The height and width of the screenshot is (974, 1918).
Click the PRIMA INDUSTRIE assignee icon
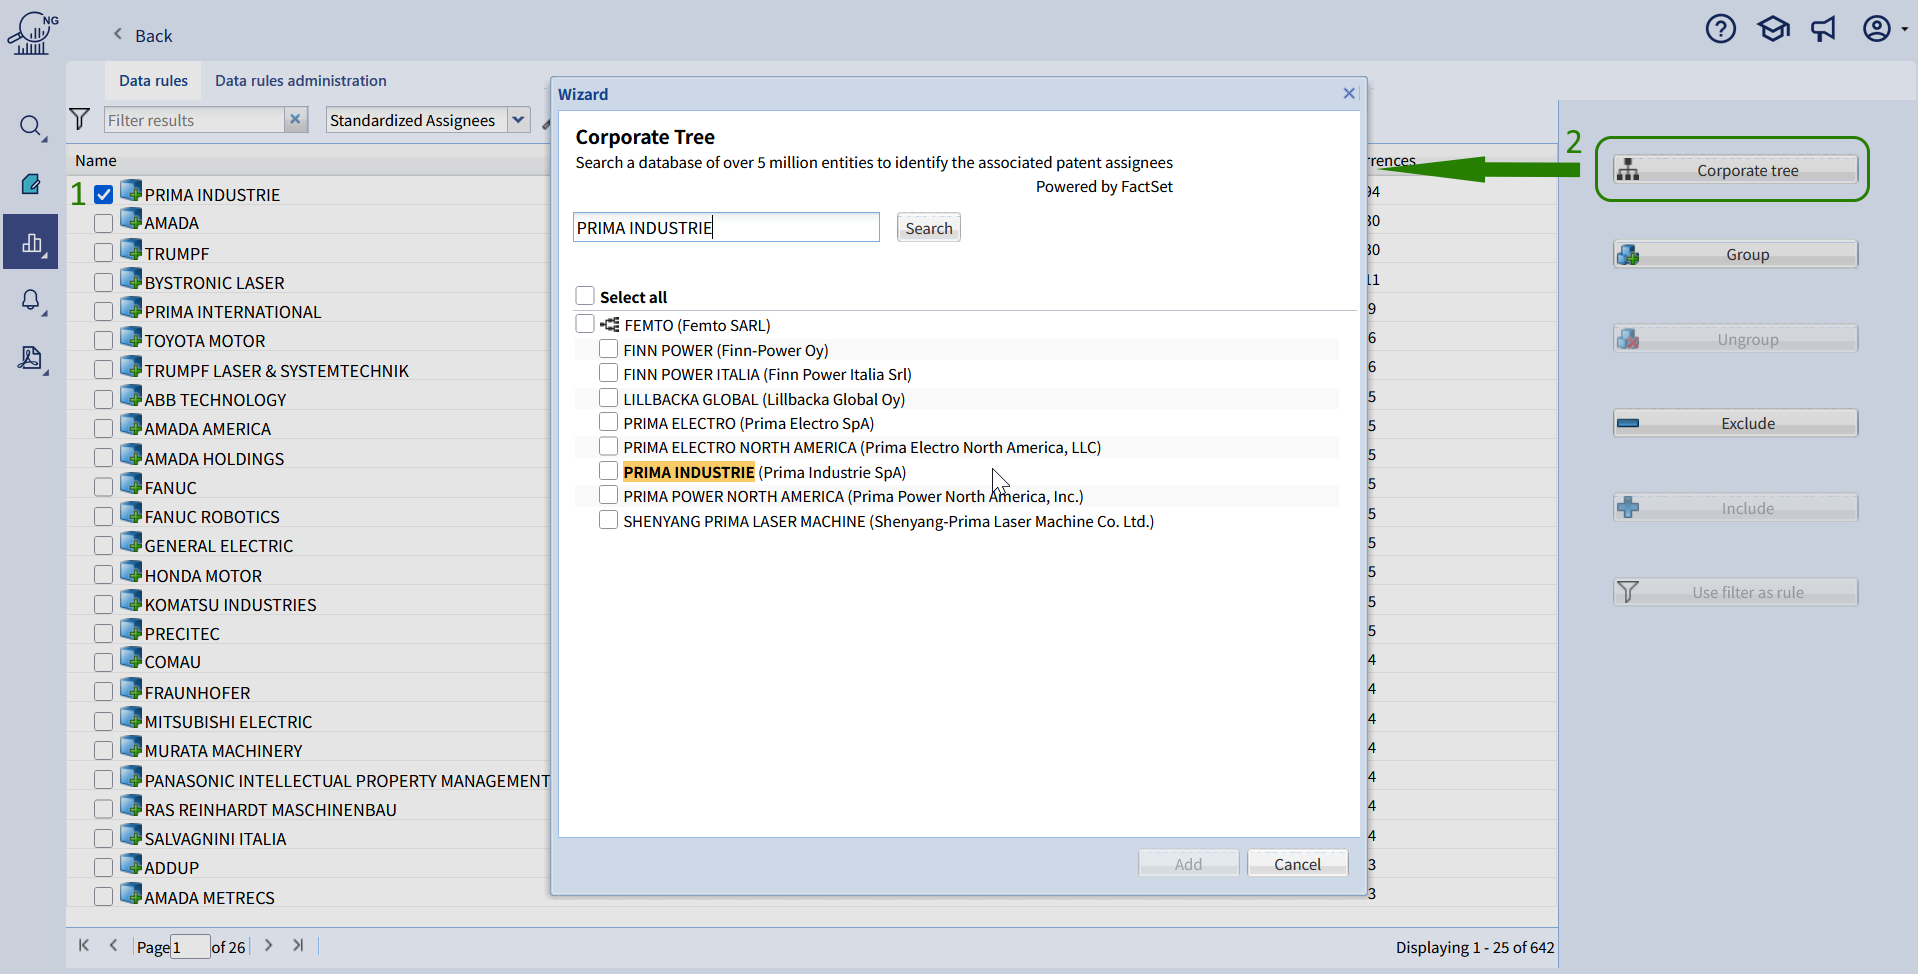[x=131, y=190]
